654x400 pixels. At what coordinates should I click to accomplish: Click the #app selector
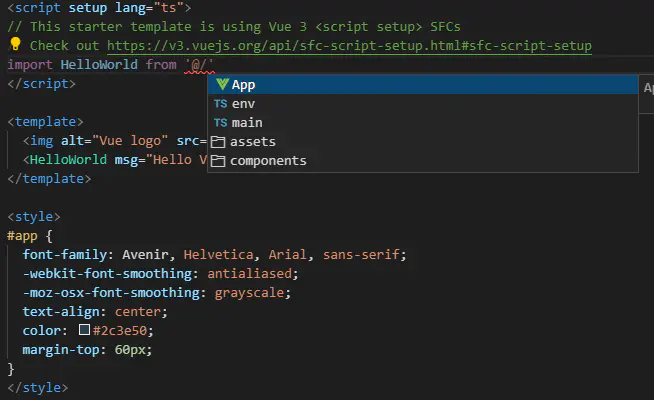tap(23, 236)
